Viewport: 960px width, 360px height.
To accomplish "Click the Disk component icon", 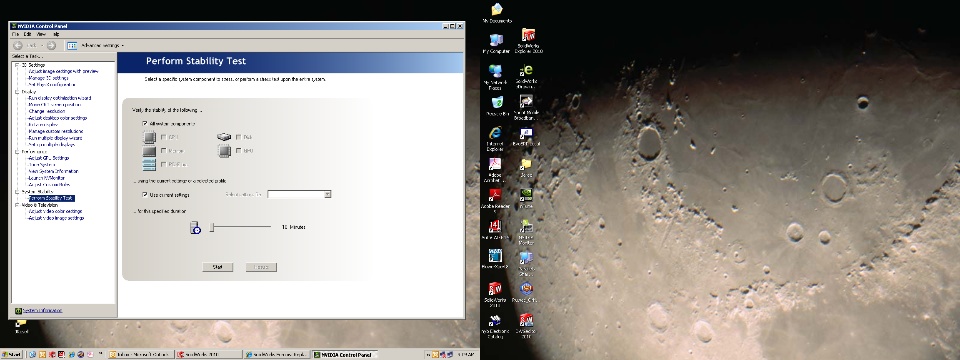I will [x=224, y=137].
